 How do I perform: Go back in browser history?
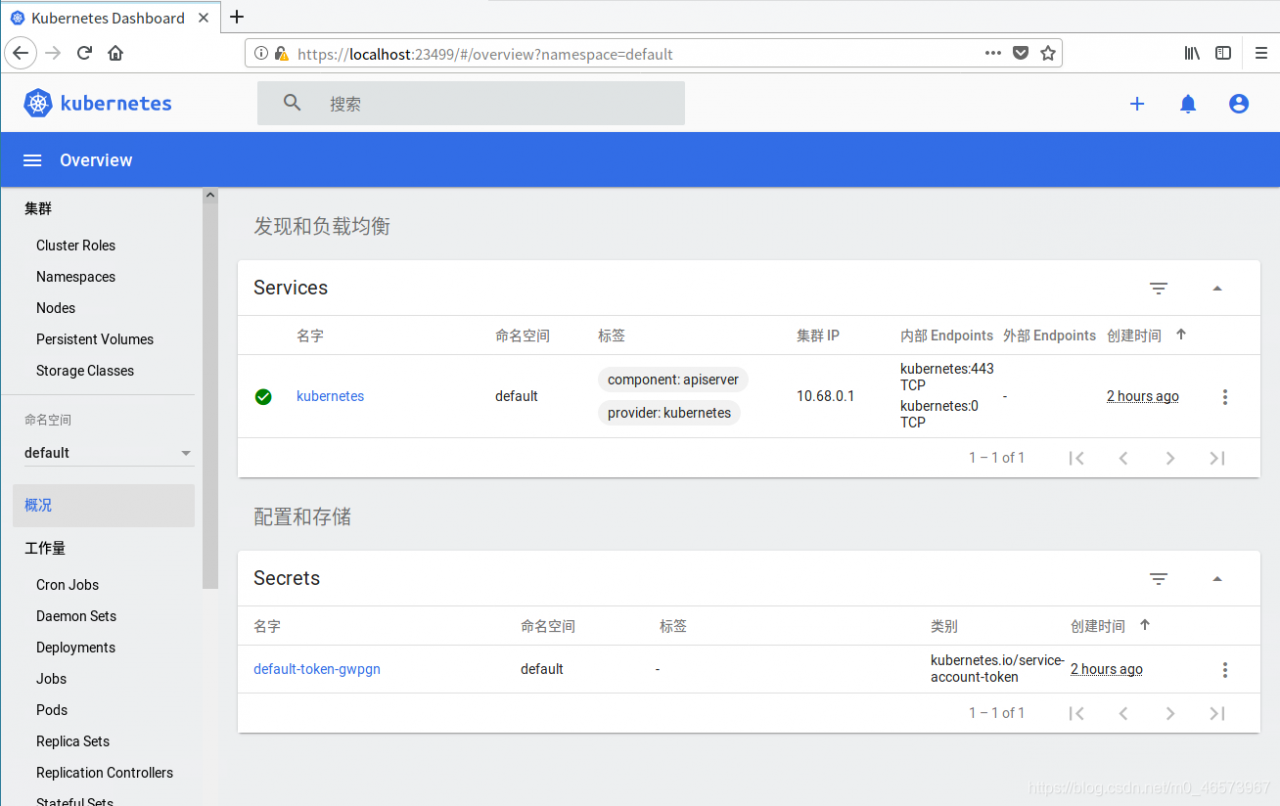(x=21, y=53)
